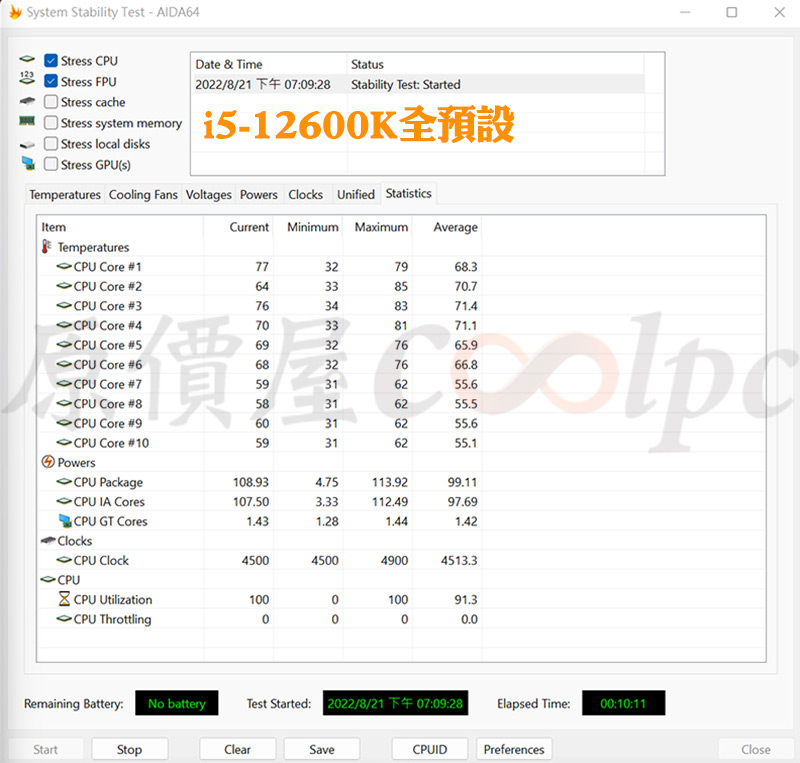Click the chip icon beside CPU Core #8
Image resolution: width=800 pixels, height=763 pixels.
(x=64, y=403)
